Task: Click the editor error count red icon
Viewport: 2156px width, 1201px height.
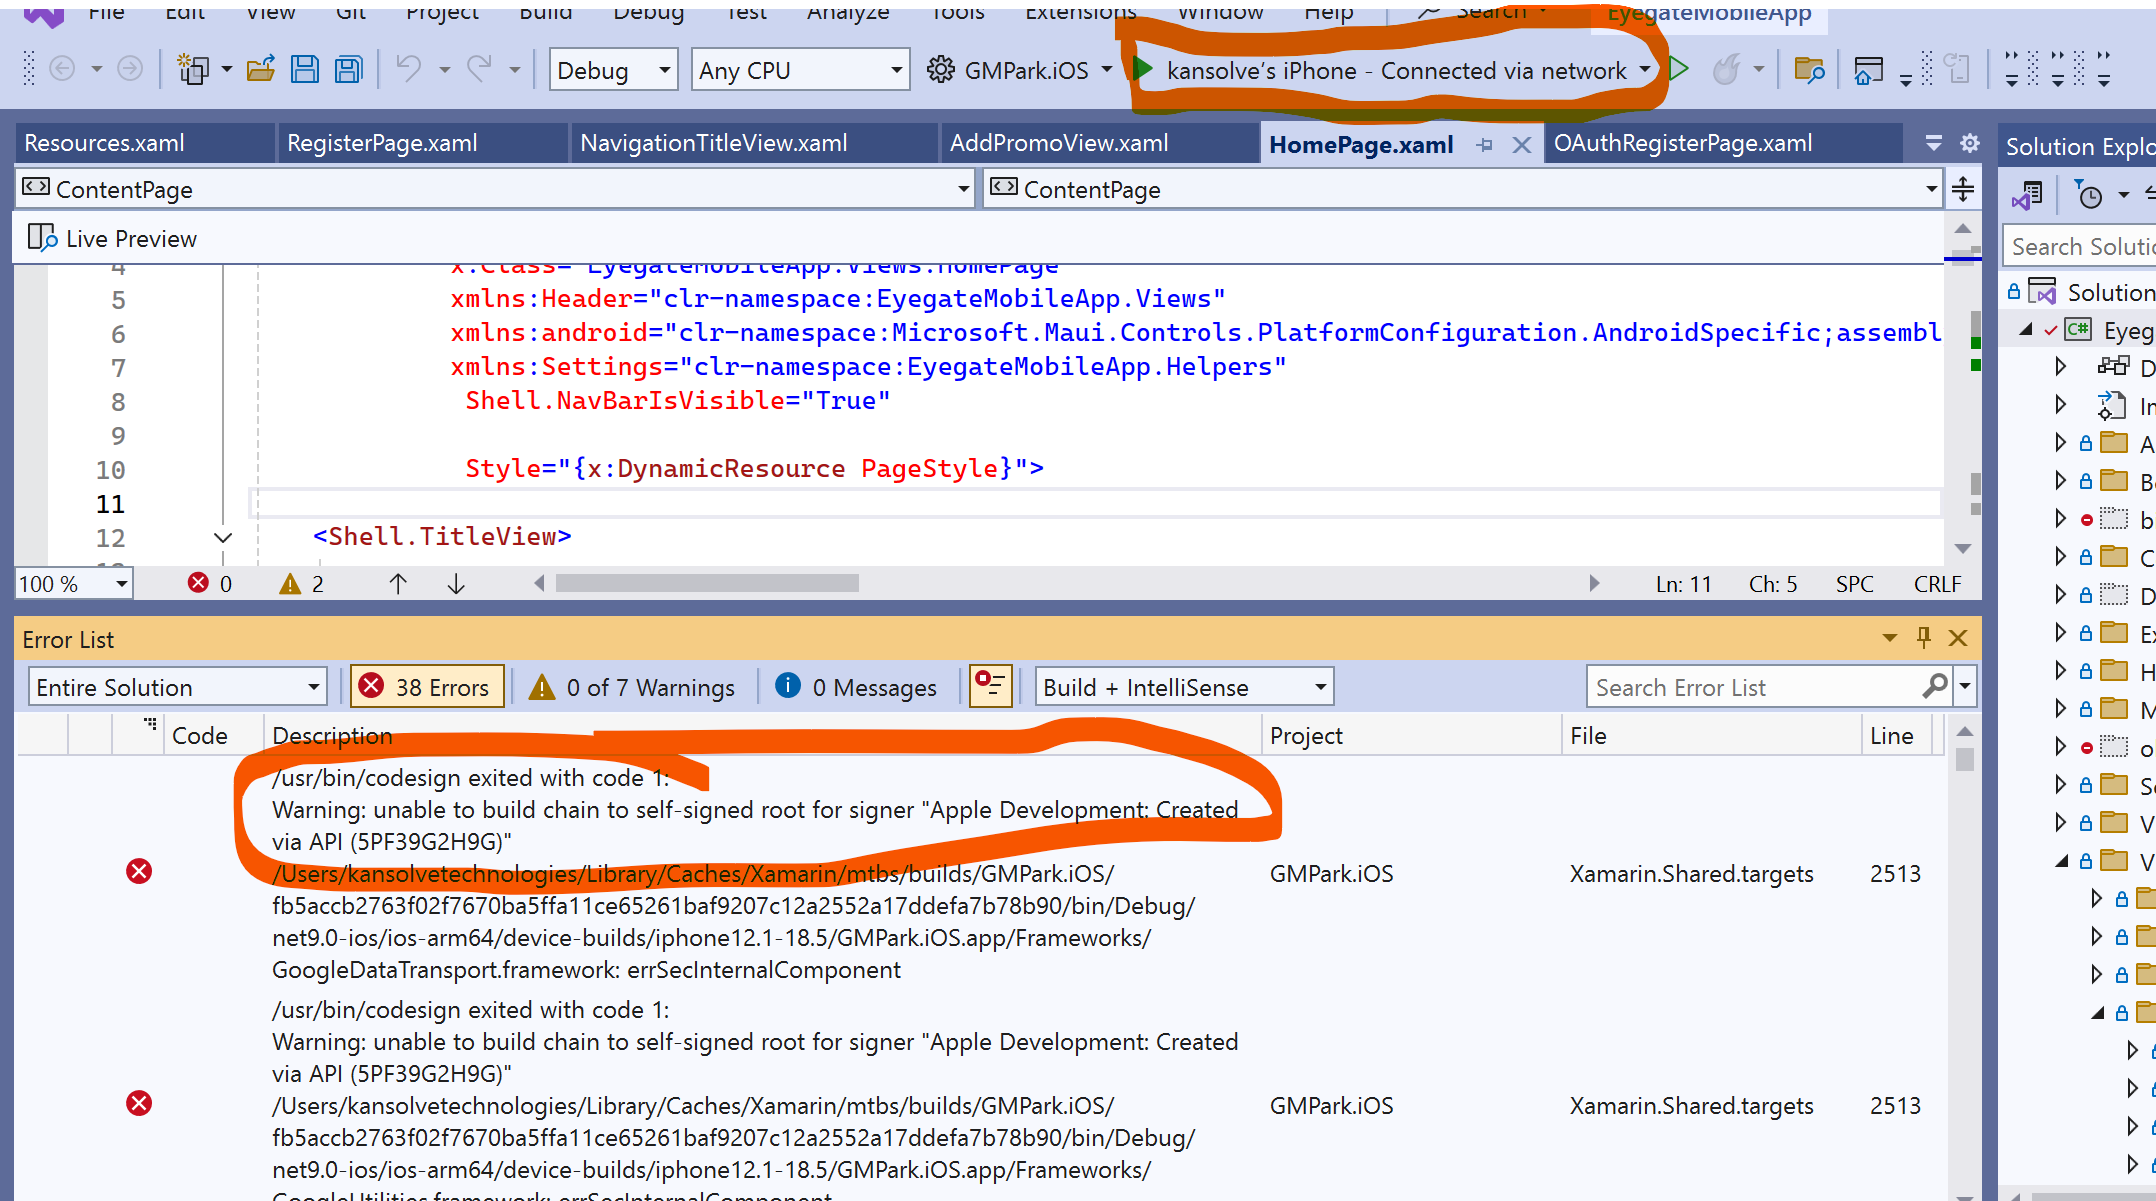Action: tap(198, 583)
